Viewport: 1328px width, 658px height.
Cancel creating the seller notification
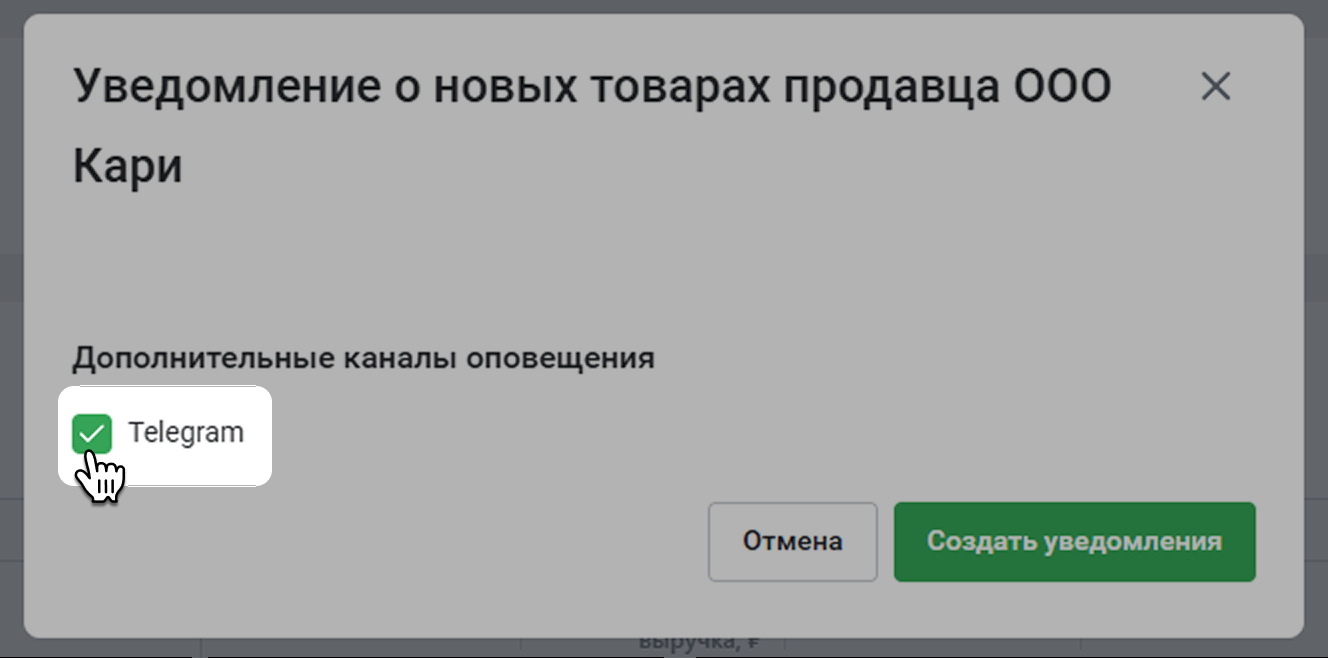pyautogui.click(x=792, y=542)
